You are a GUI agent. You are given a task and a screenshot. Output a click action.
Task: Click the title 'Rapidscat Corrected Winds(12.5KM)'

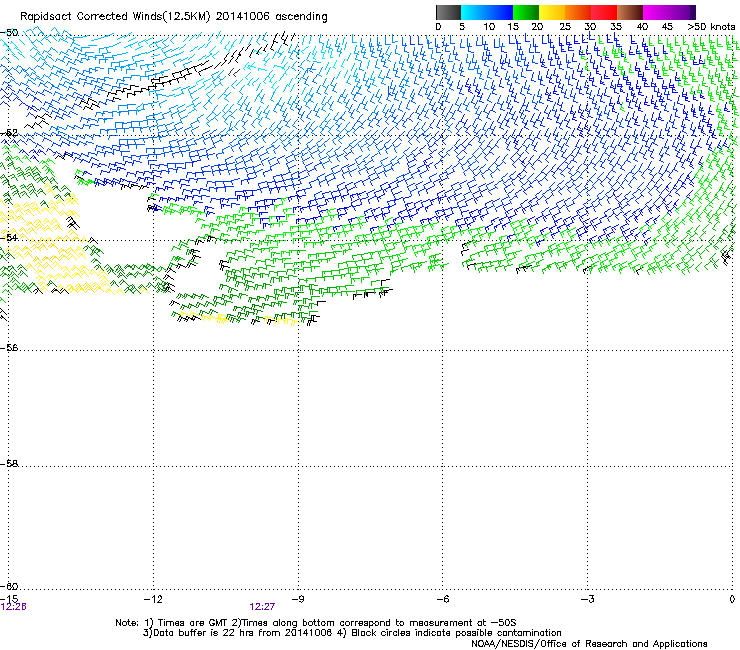[115, 17]
